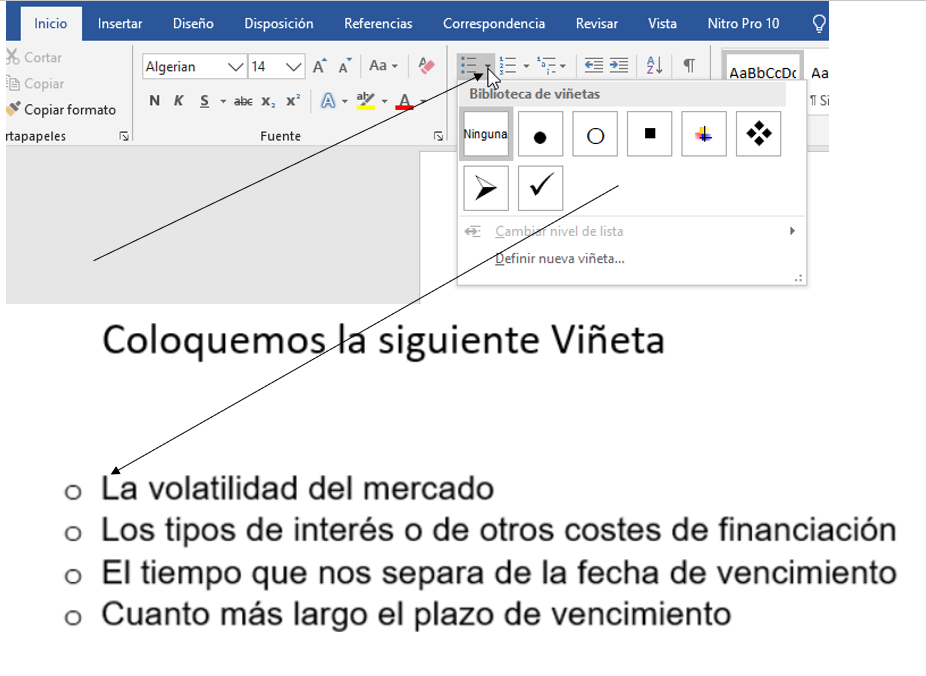Toggle superscript x² button

[293, 101]
